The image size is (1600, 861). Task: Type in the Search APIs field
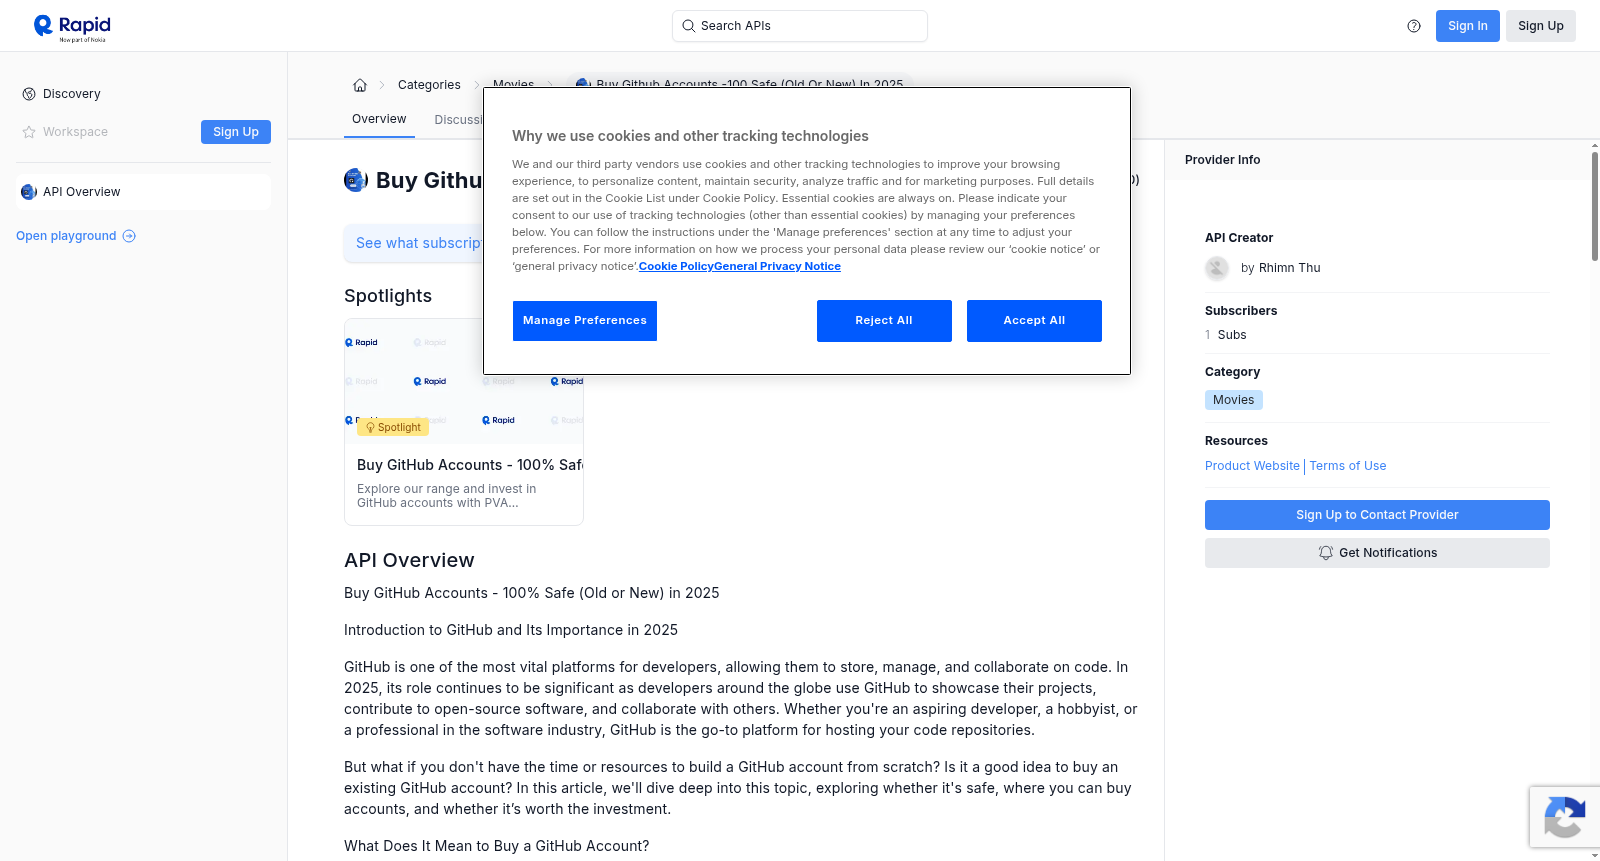coord(800,26)
